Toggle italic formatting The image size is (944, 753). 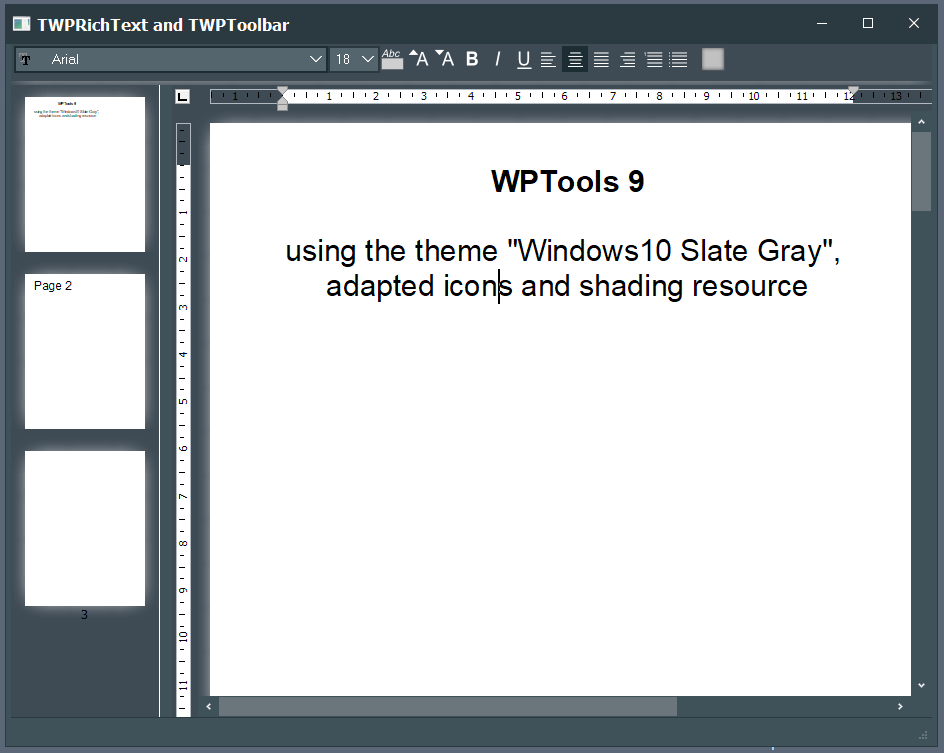tap(497, 59)
